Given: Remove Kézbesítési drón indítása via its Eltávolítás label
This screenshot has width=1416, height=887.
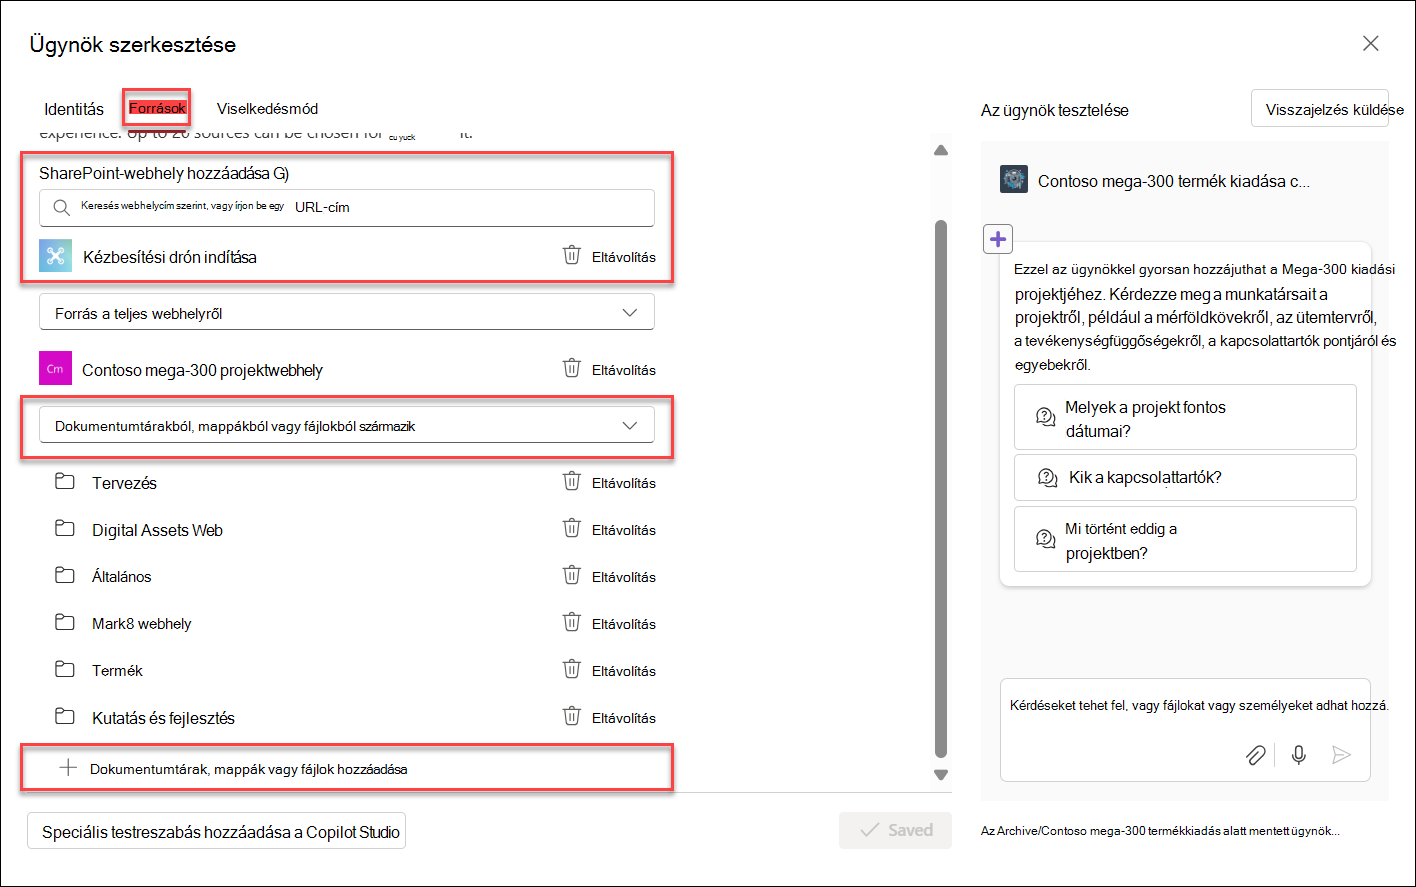Looking at the screenshot, I should point(624,257).
